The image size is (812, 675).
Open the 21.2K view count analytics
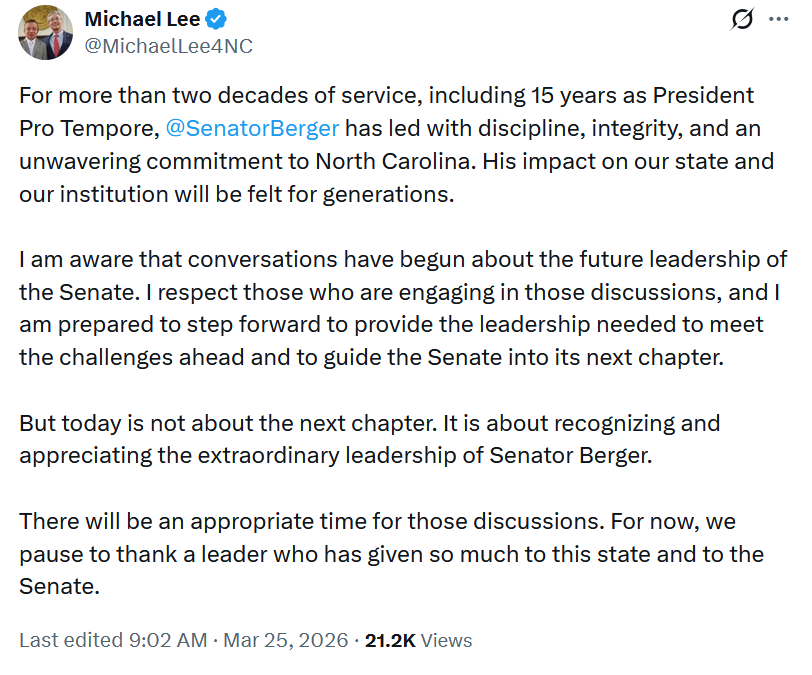pyautogui.click(x=390, y=640)
